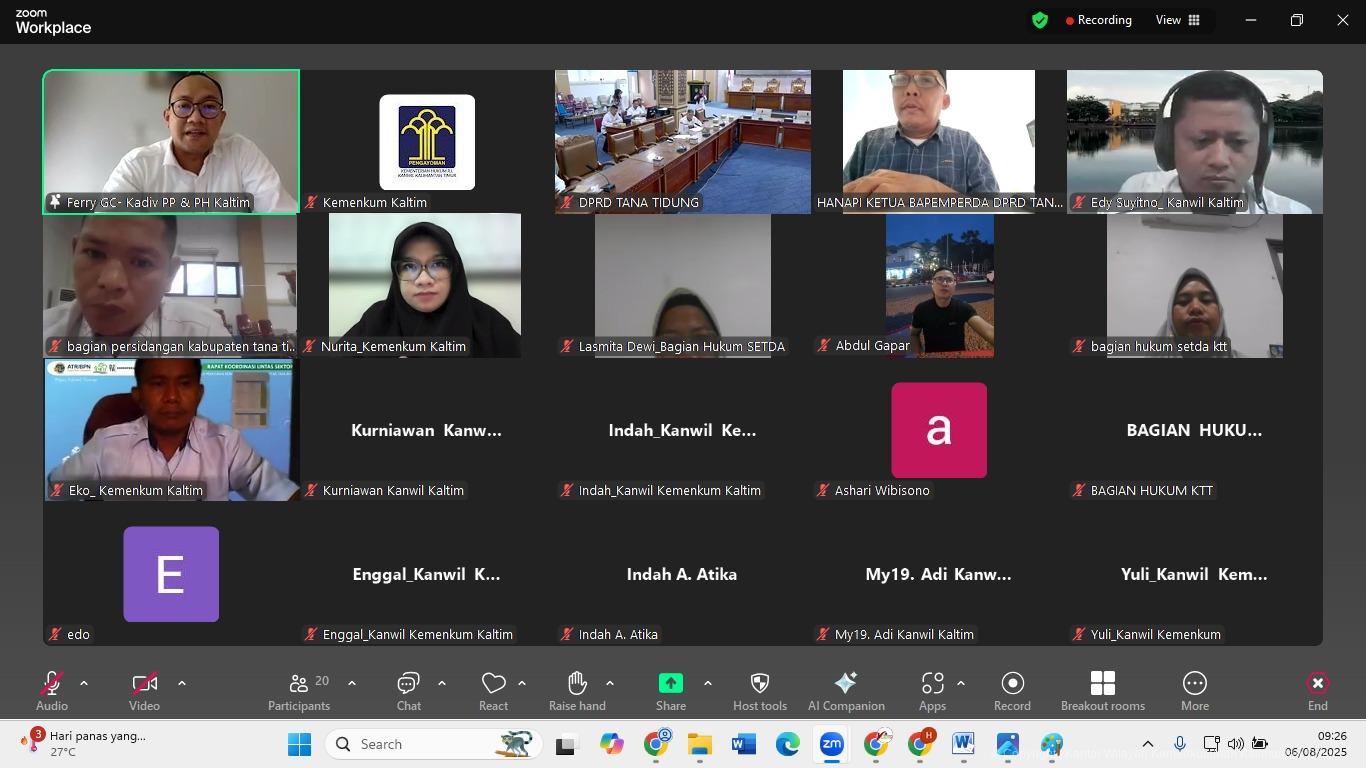Select Ferry GC- Kadiv PP & PH Kaltim video
The height and width of the screenshot is (768, 1366).
click(171, 141)
